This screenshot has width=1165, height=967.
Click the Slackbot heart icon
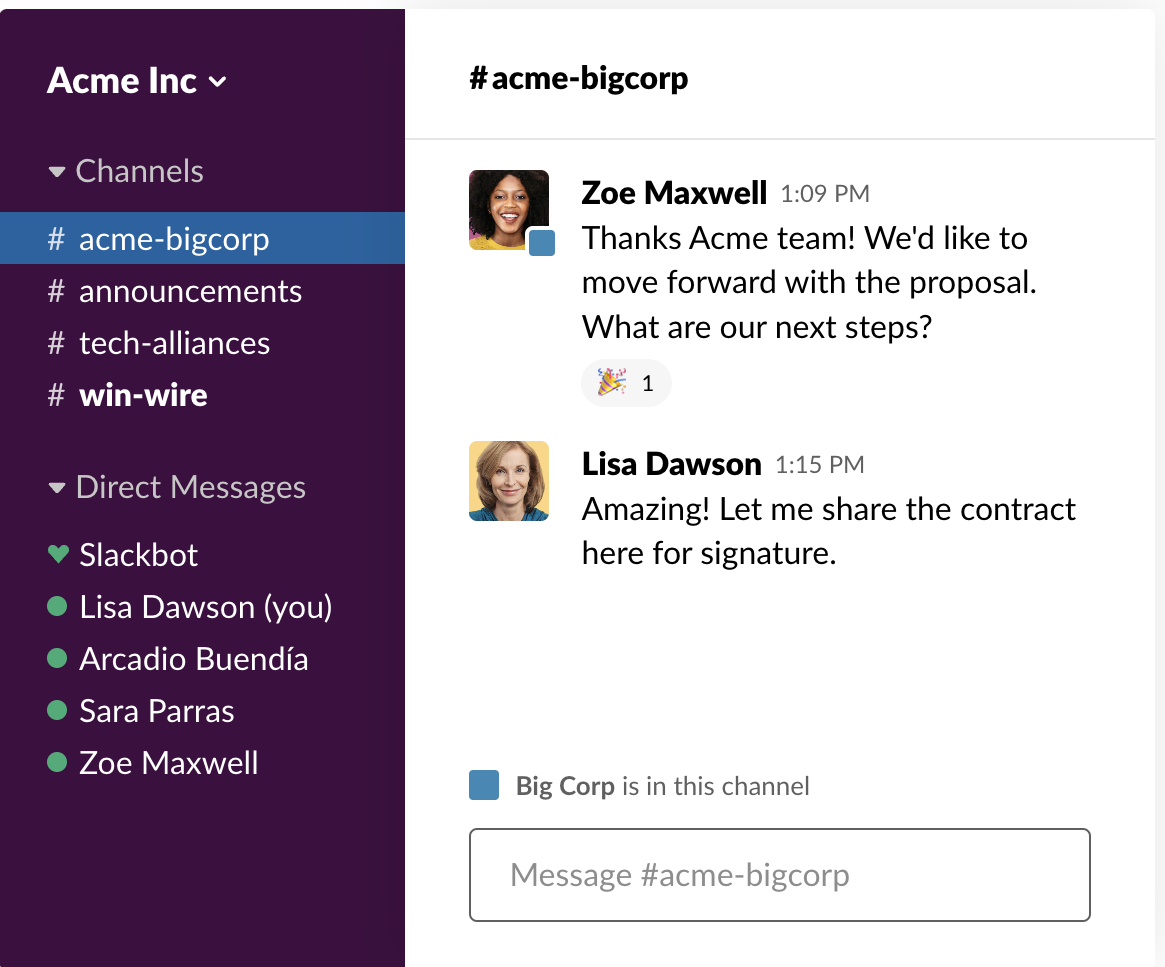click(x=58, y=554)
